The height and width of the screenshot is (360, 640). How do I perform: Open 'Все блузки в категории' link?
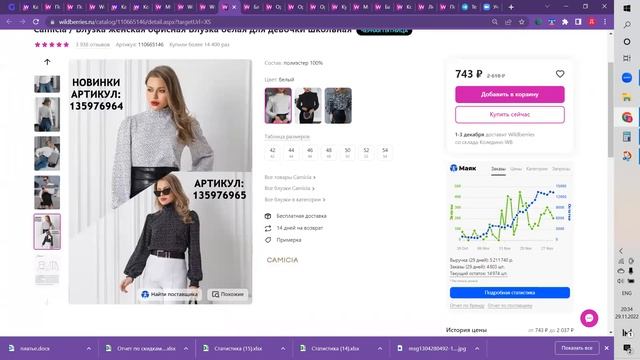click(x=295, y=200)
